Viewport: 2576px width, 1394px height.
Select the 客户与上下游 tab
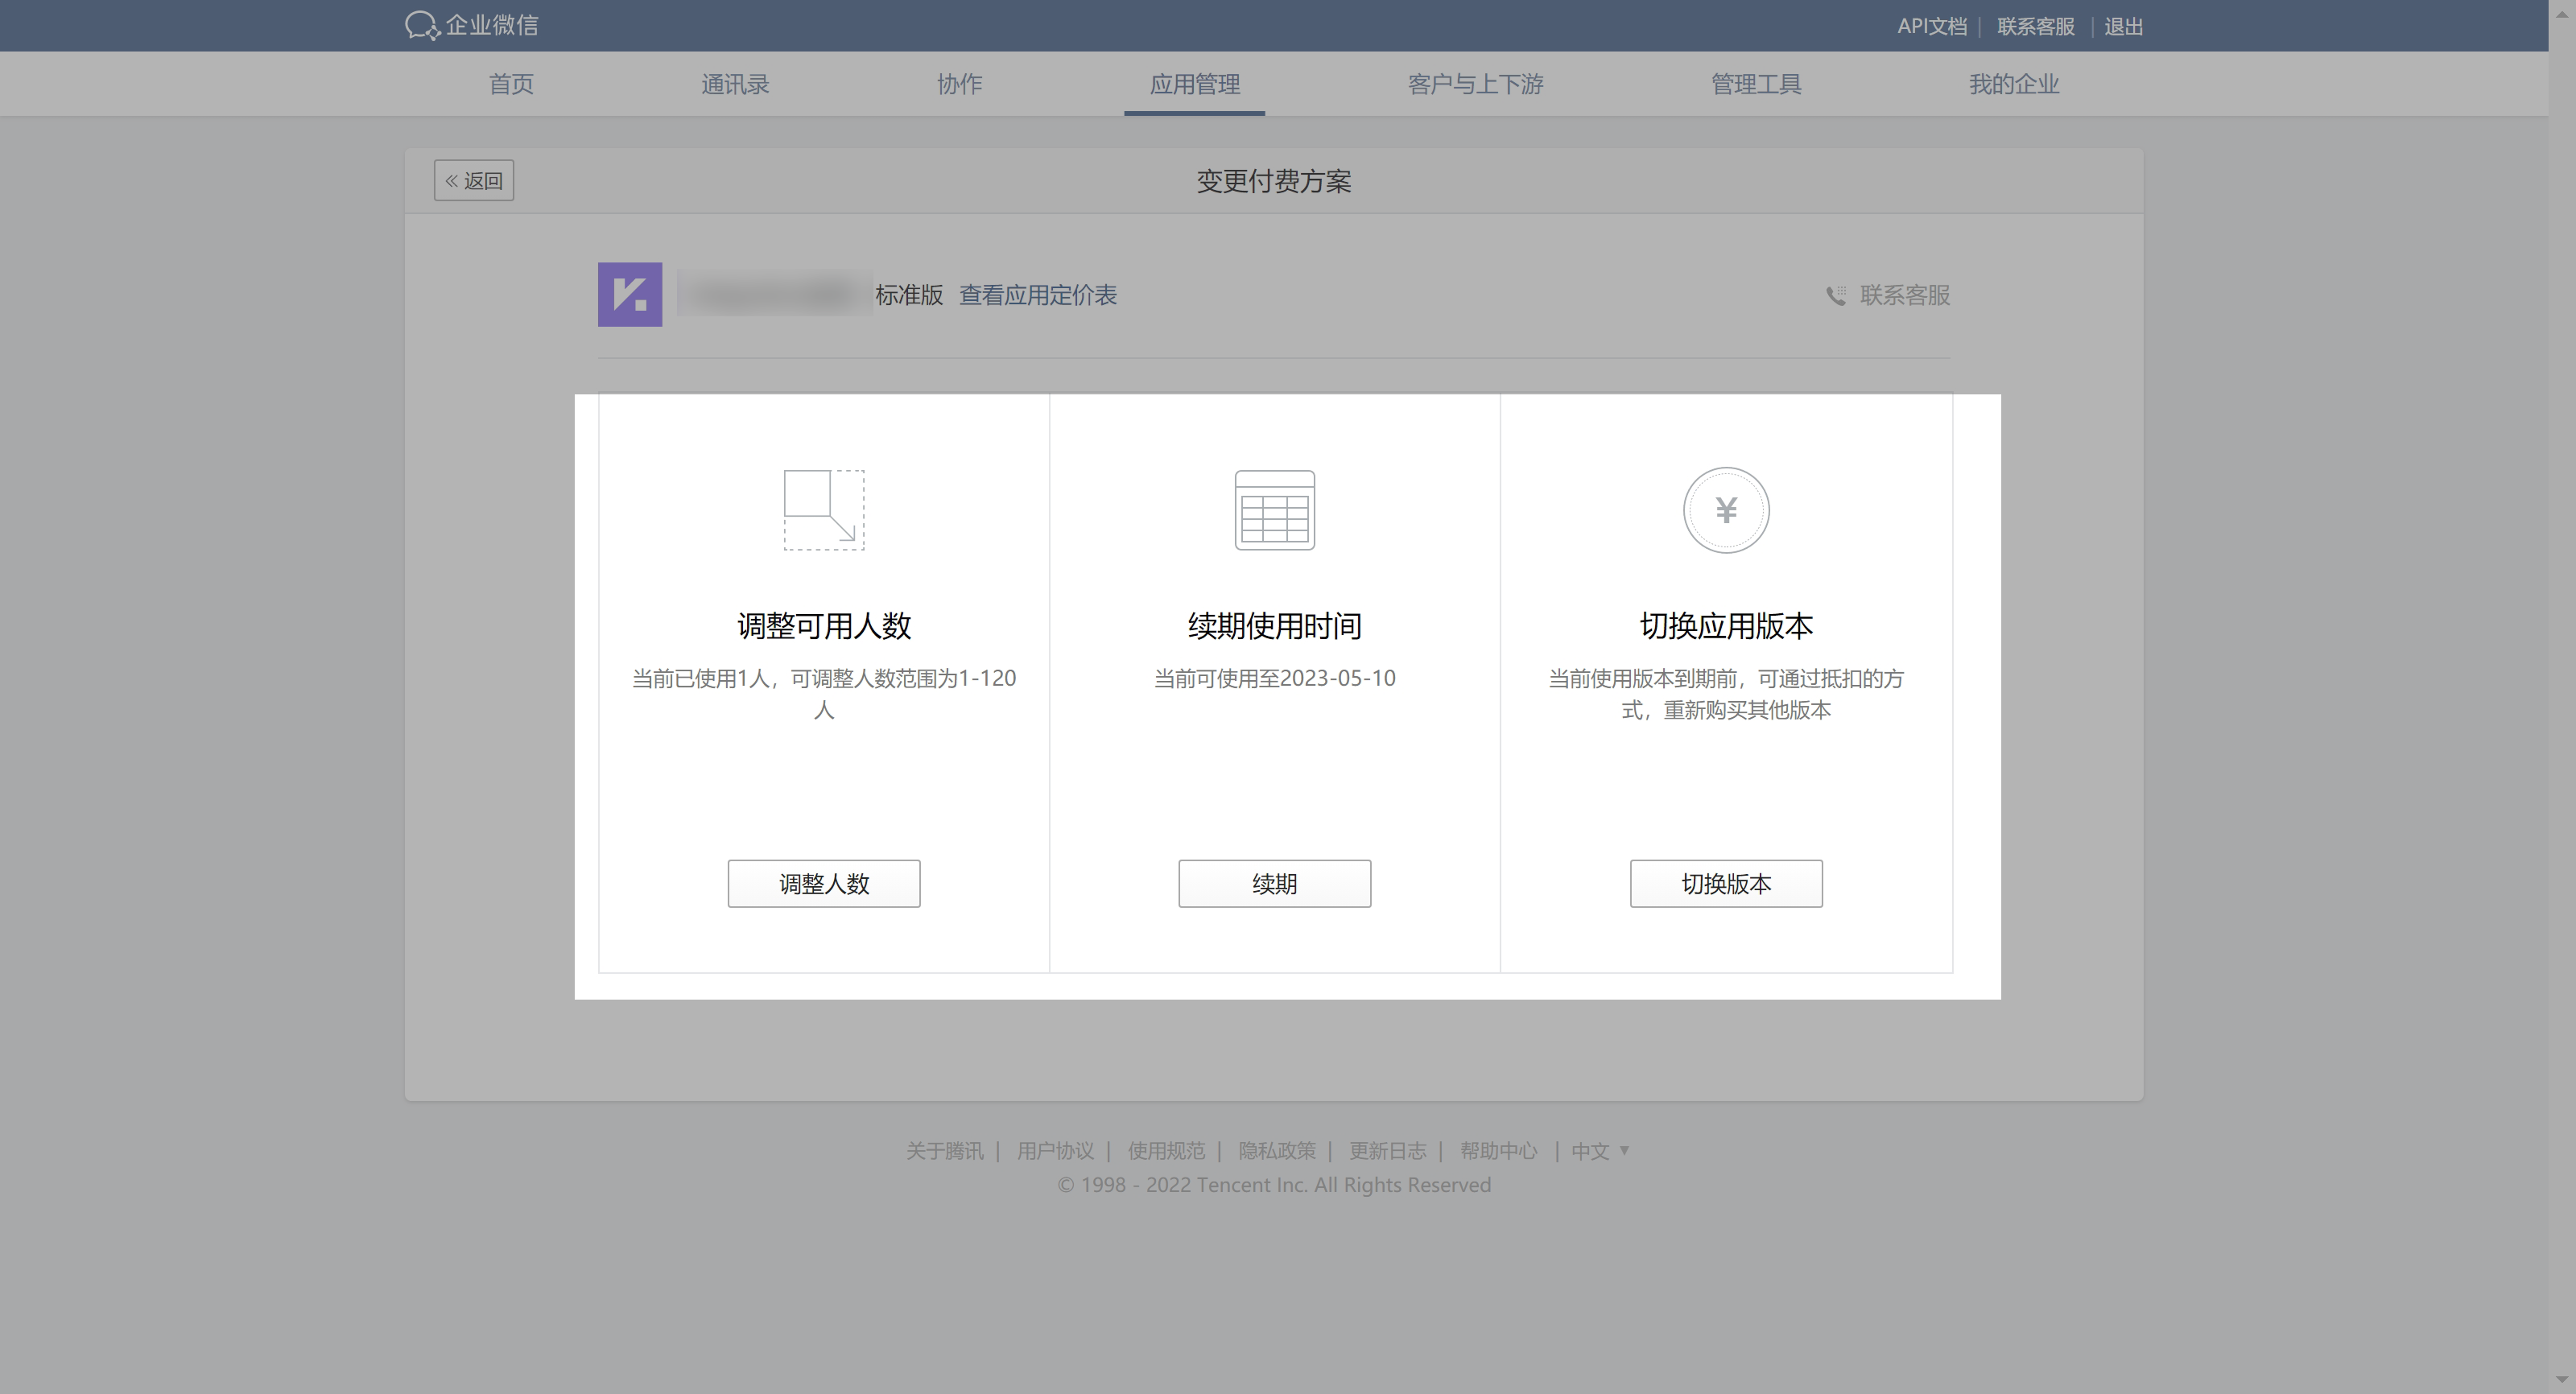[x=1475, y=84]
